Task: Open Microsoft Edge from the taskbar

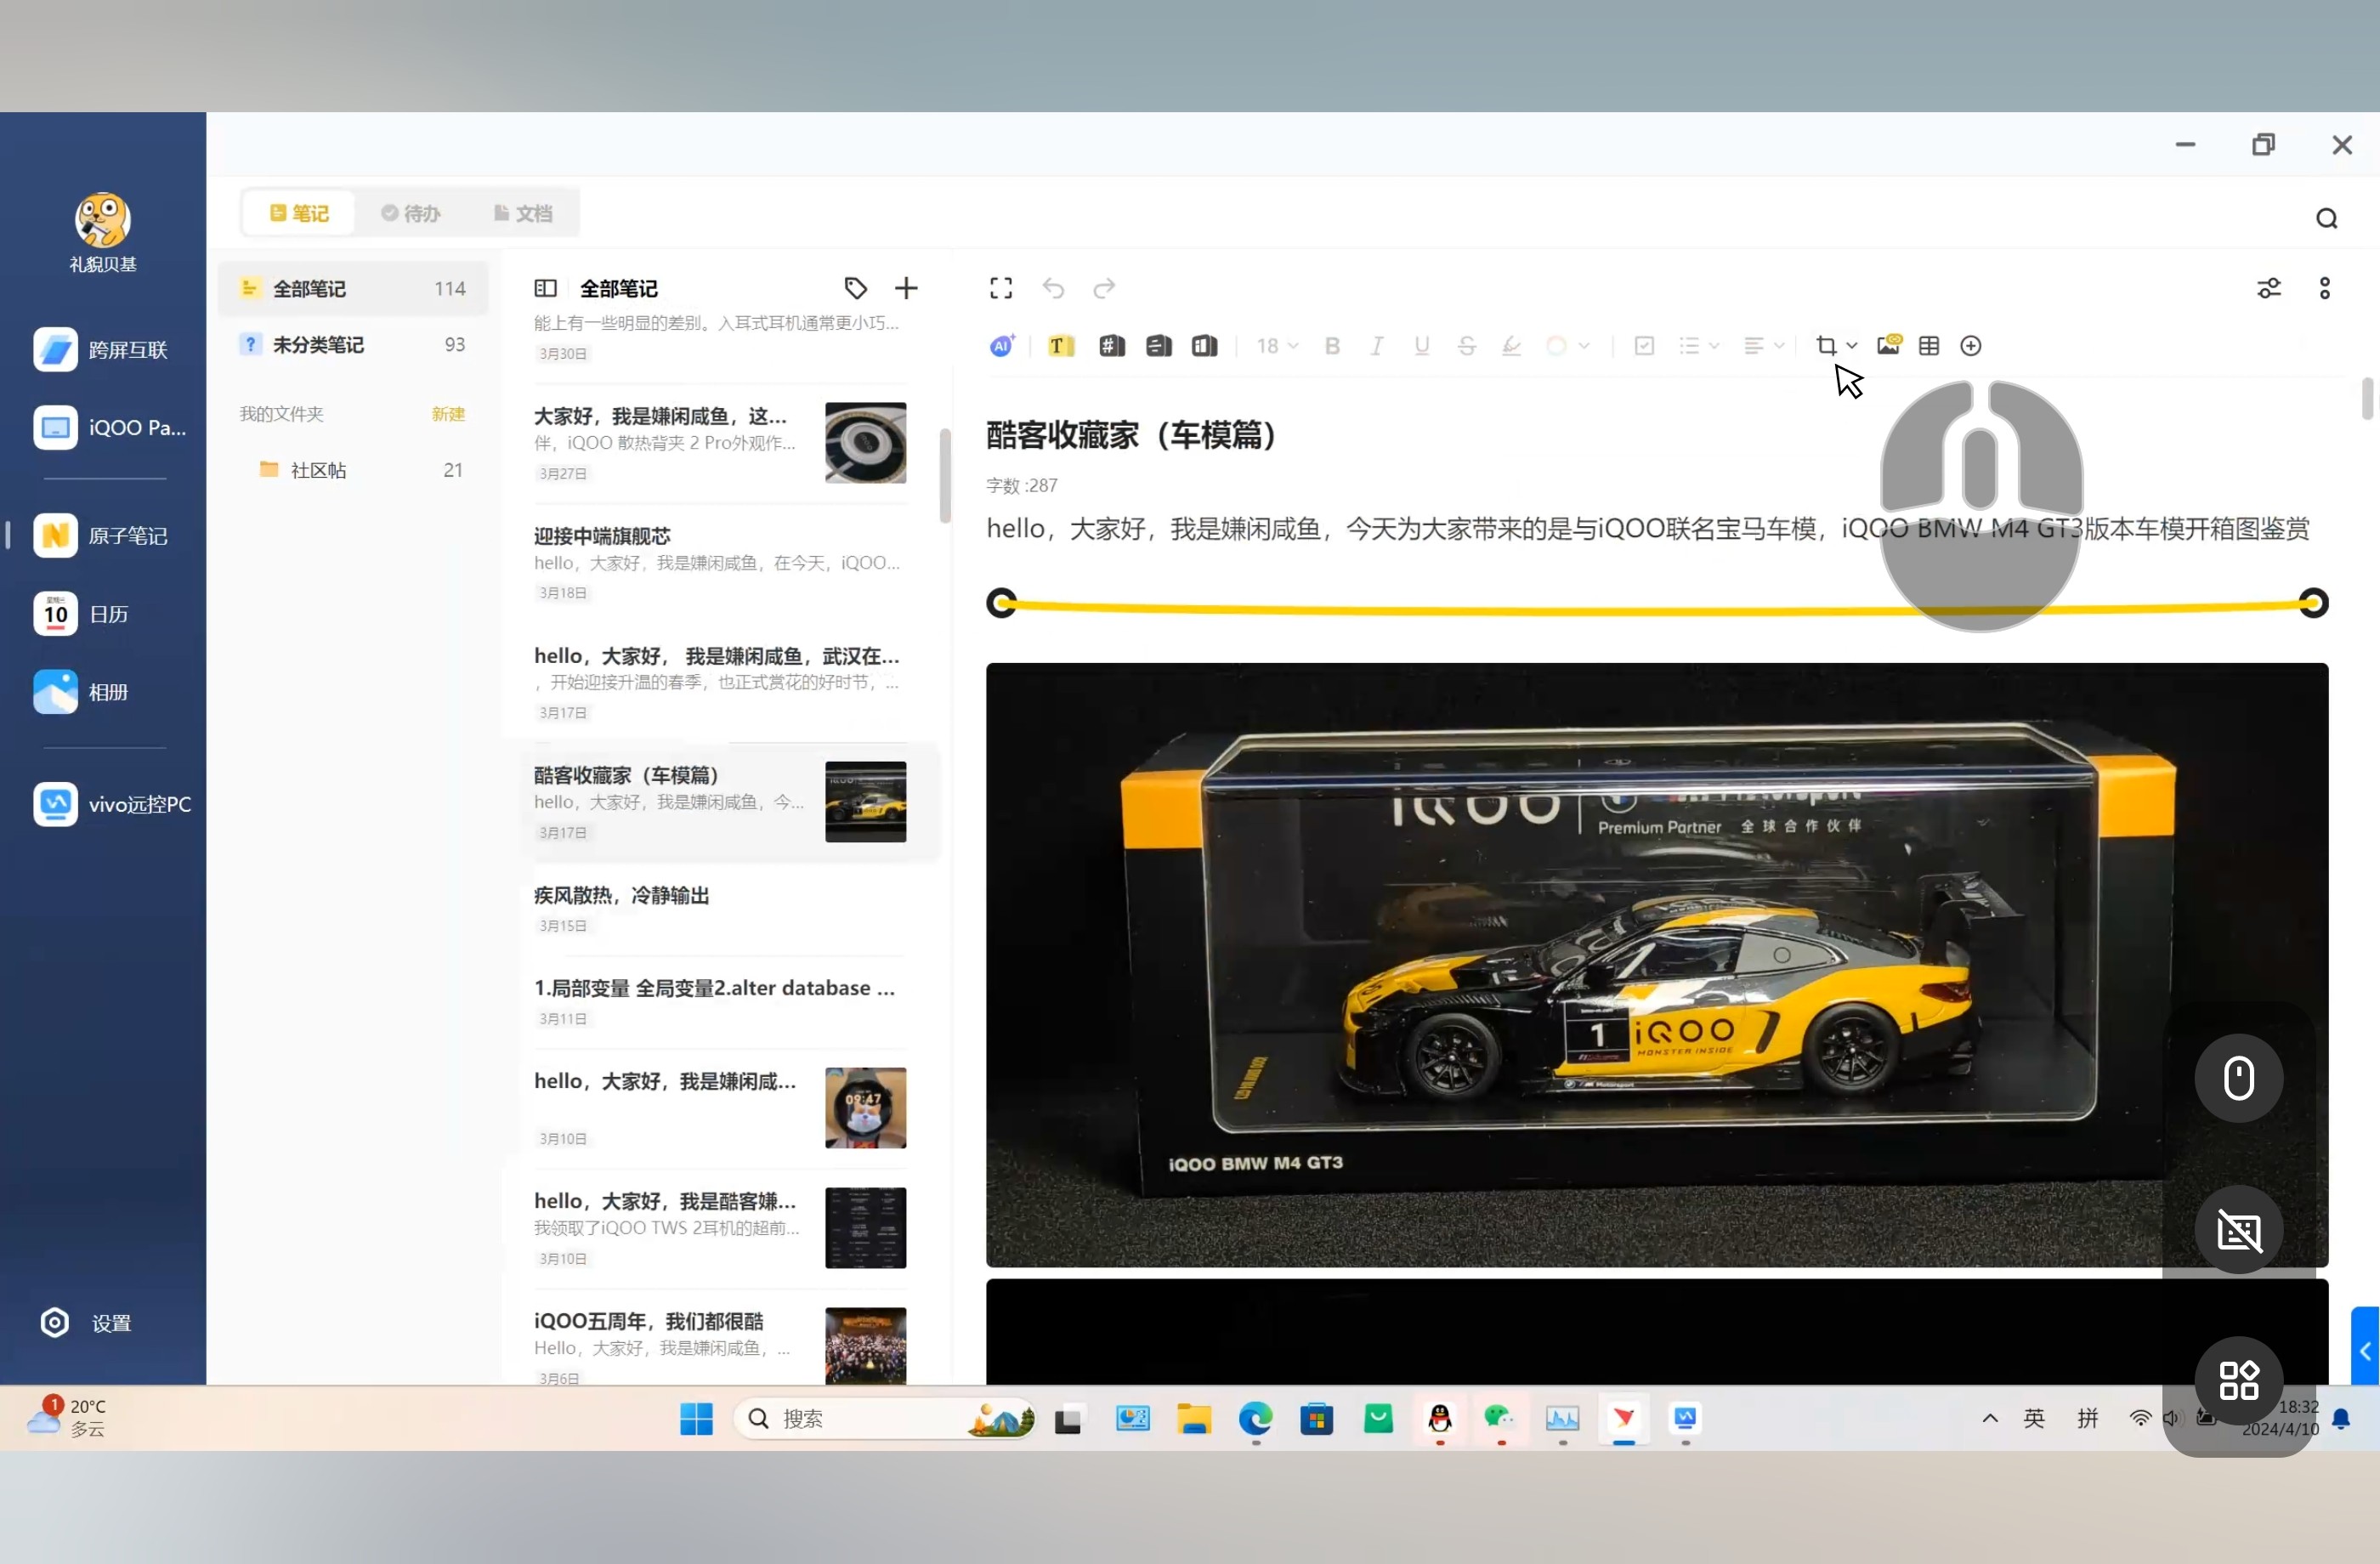Action: (1255, 1419)
